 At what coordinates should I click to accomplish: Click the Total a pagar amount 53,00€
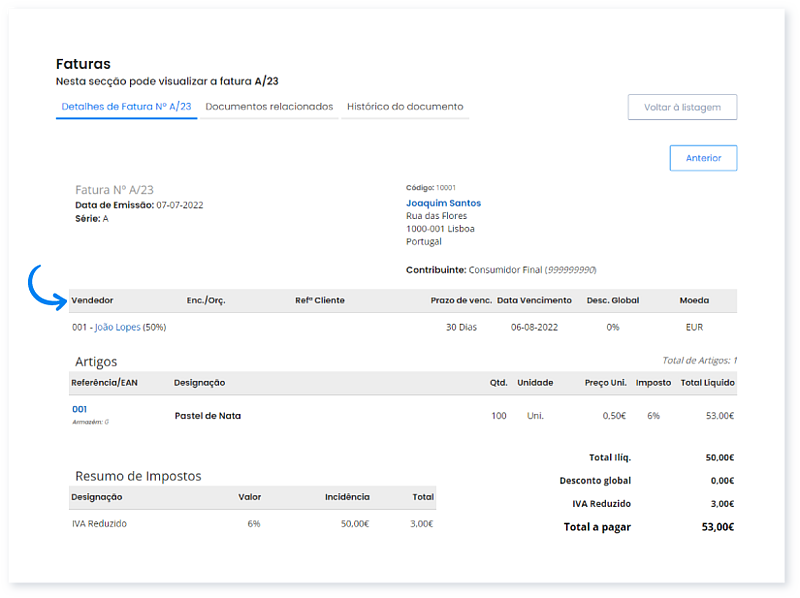click(x=717, y=527)
